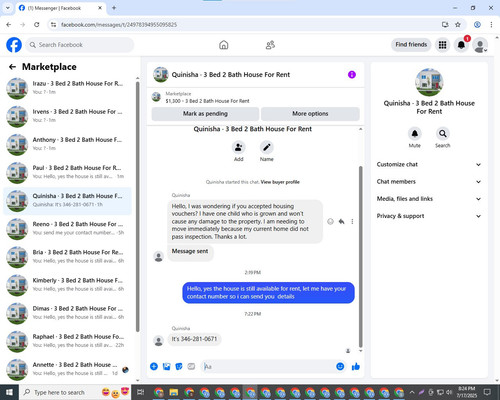The height and width of the screenshot is (400, 500).
Task: Open the emoji picker in message box
Action: 340,367
